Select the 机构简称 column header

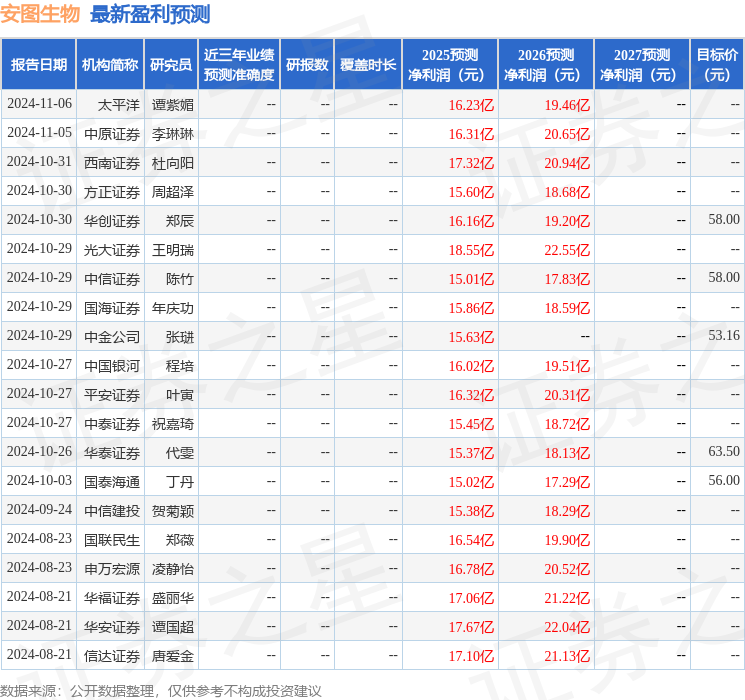coord(110,65)
